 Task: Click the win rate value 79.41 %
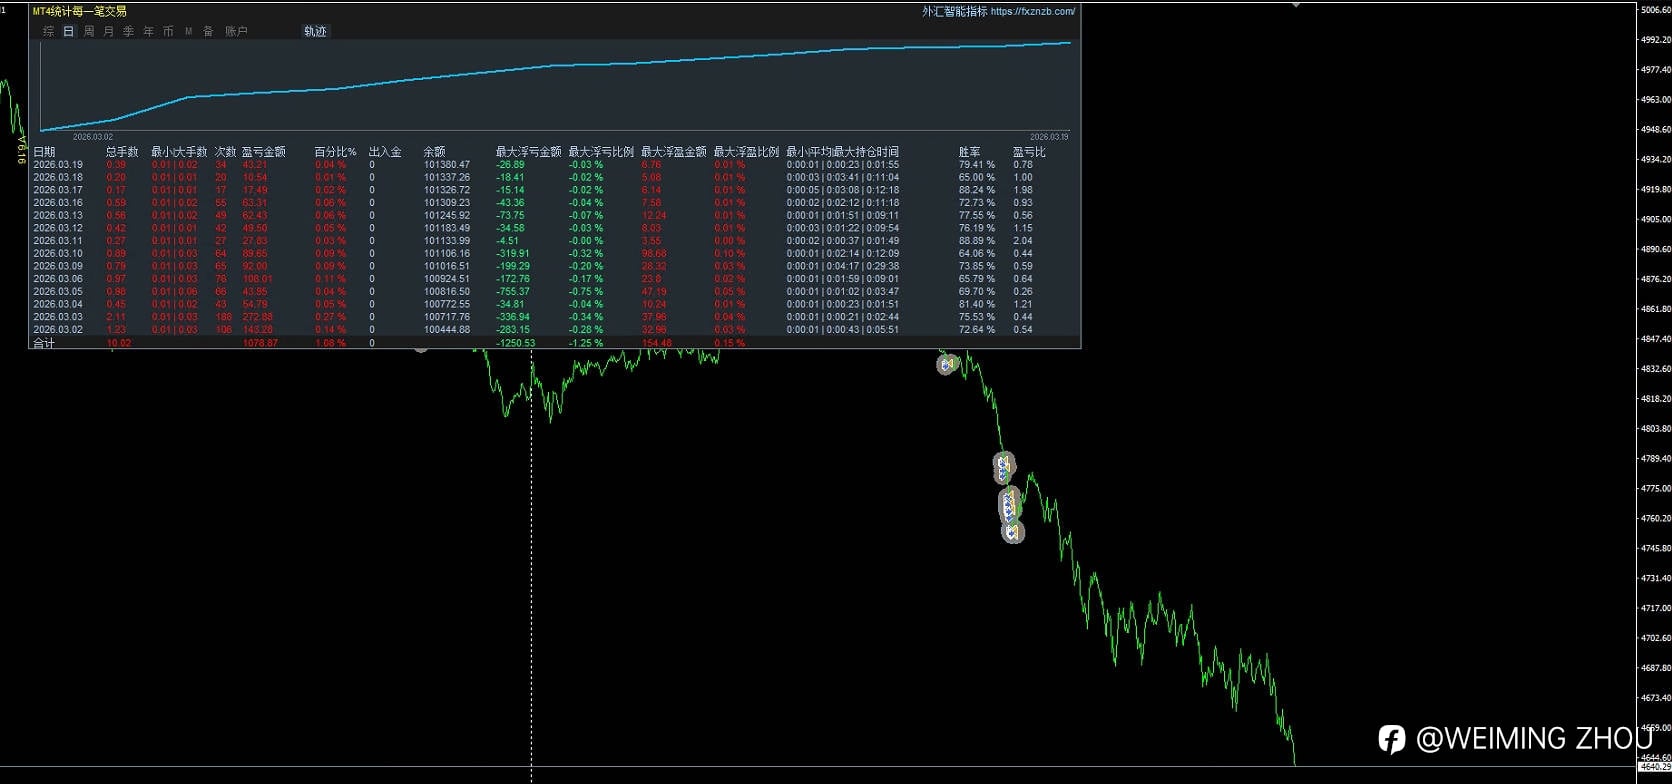(x=976, y=165)
